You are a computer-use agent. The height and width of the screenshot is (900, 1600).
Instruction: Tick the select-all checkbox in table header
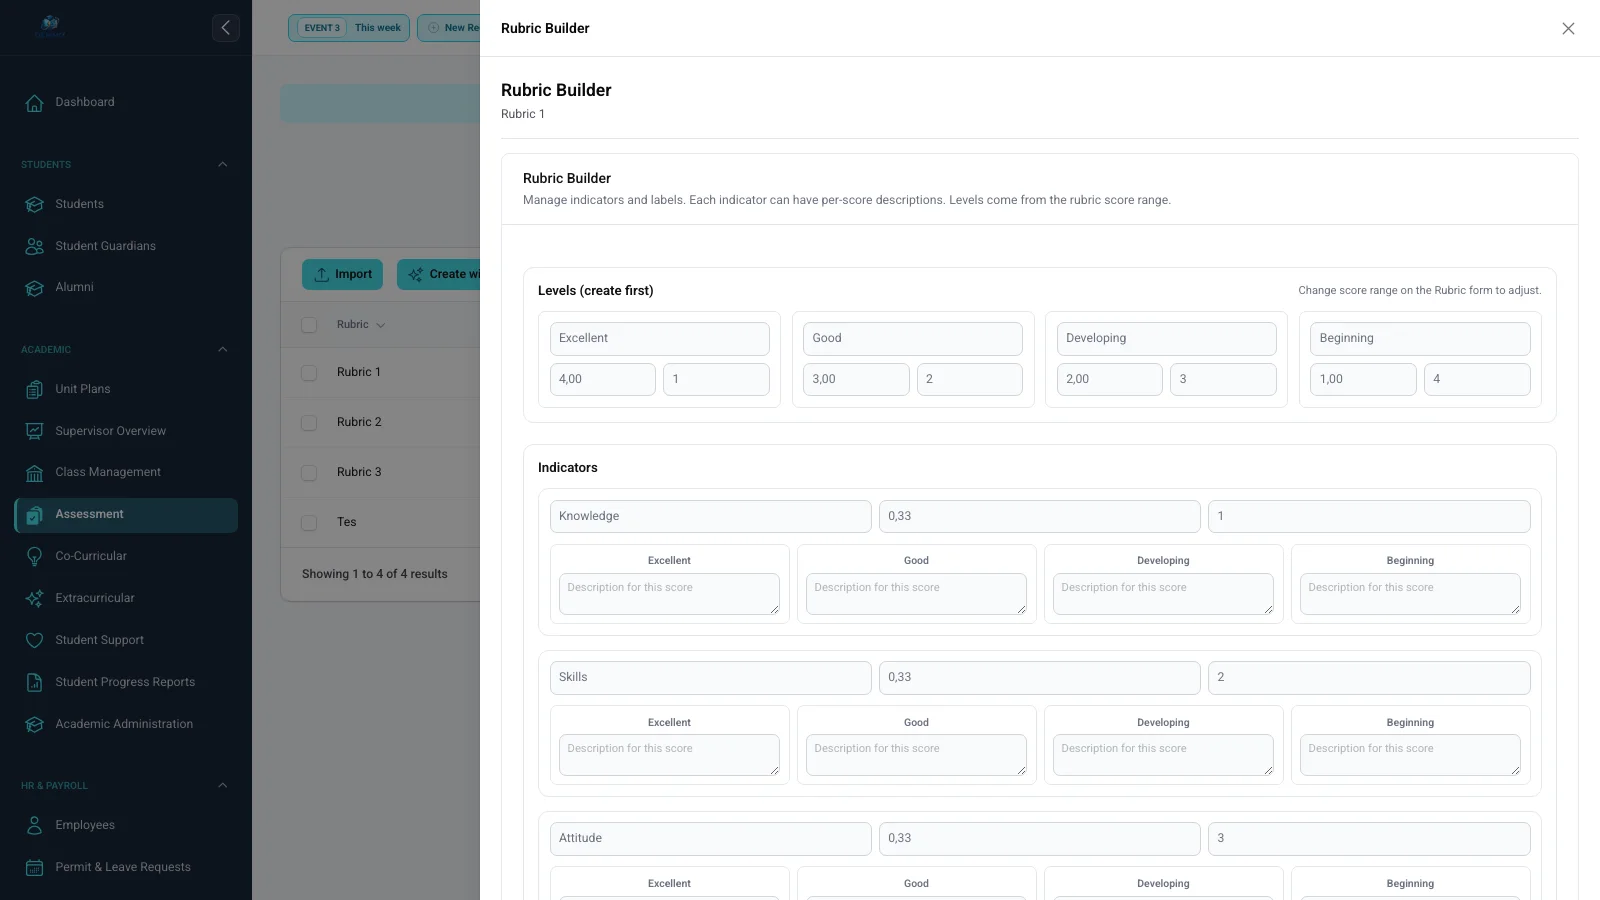pyautogui.click(x=309, y=325)
